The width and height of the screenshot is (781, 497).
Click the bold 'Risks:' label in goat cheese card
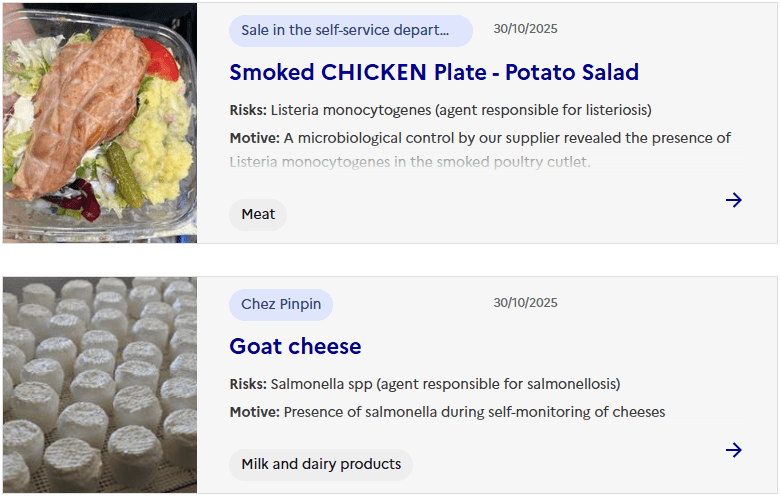pos(248,384)
